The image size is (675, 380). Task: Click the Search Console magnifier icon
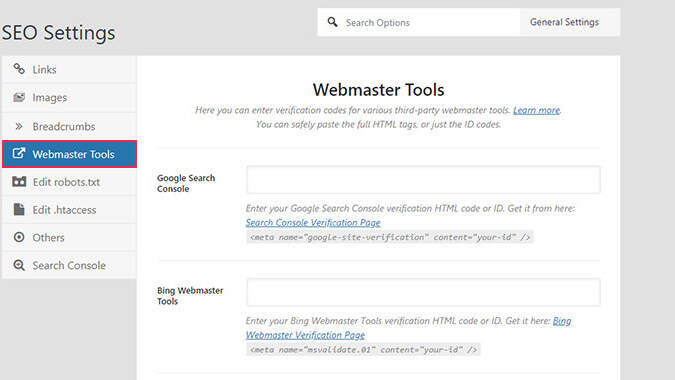pos(19,265)
